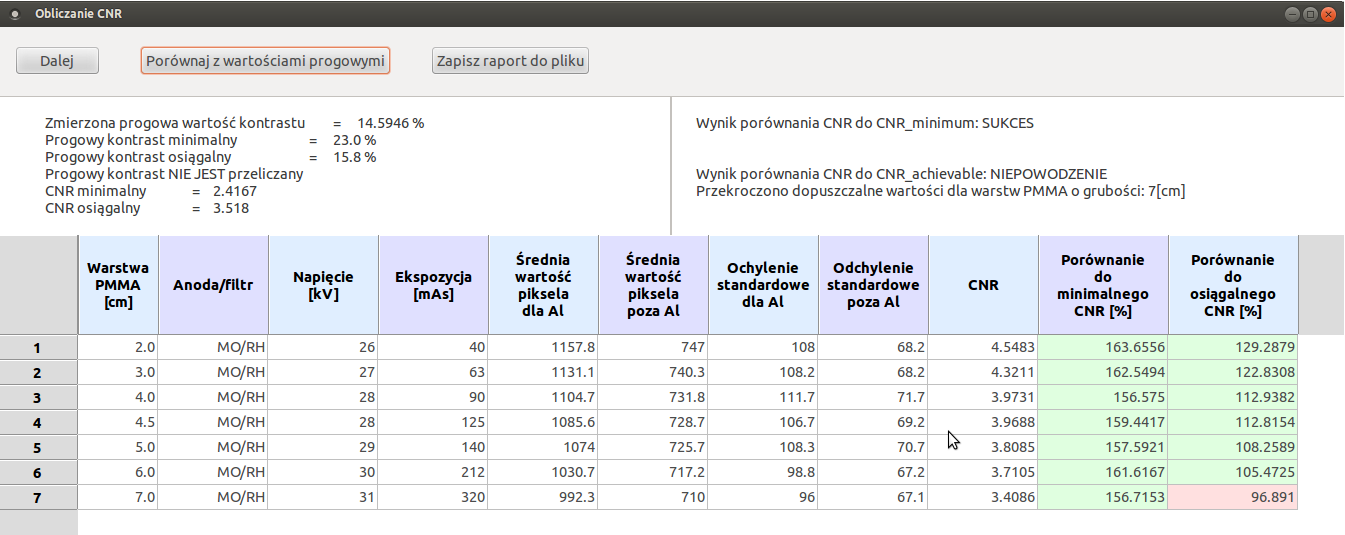
Task: Click the 'Napięcie [kV]' column header
Action: [323, 285]
